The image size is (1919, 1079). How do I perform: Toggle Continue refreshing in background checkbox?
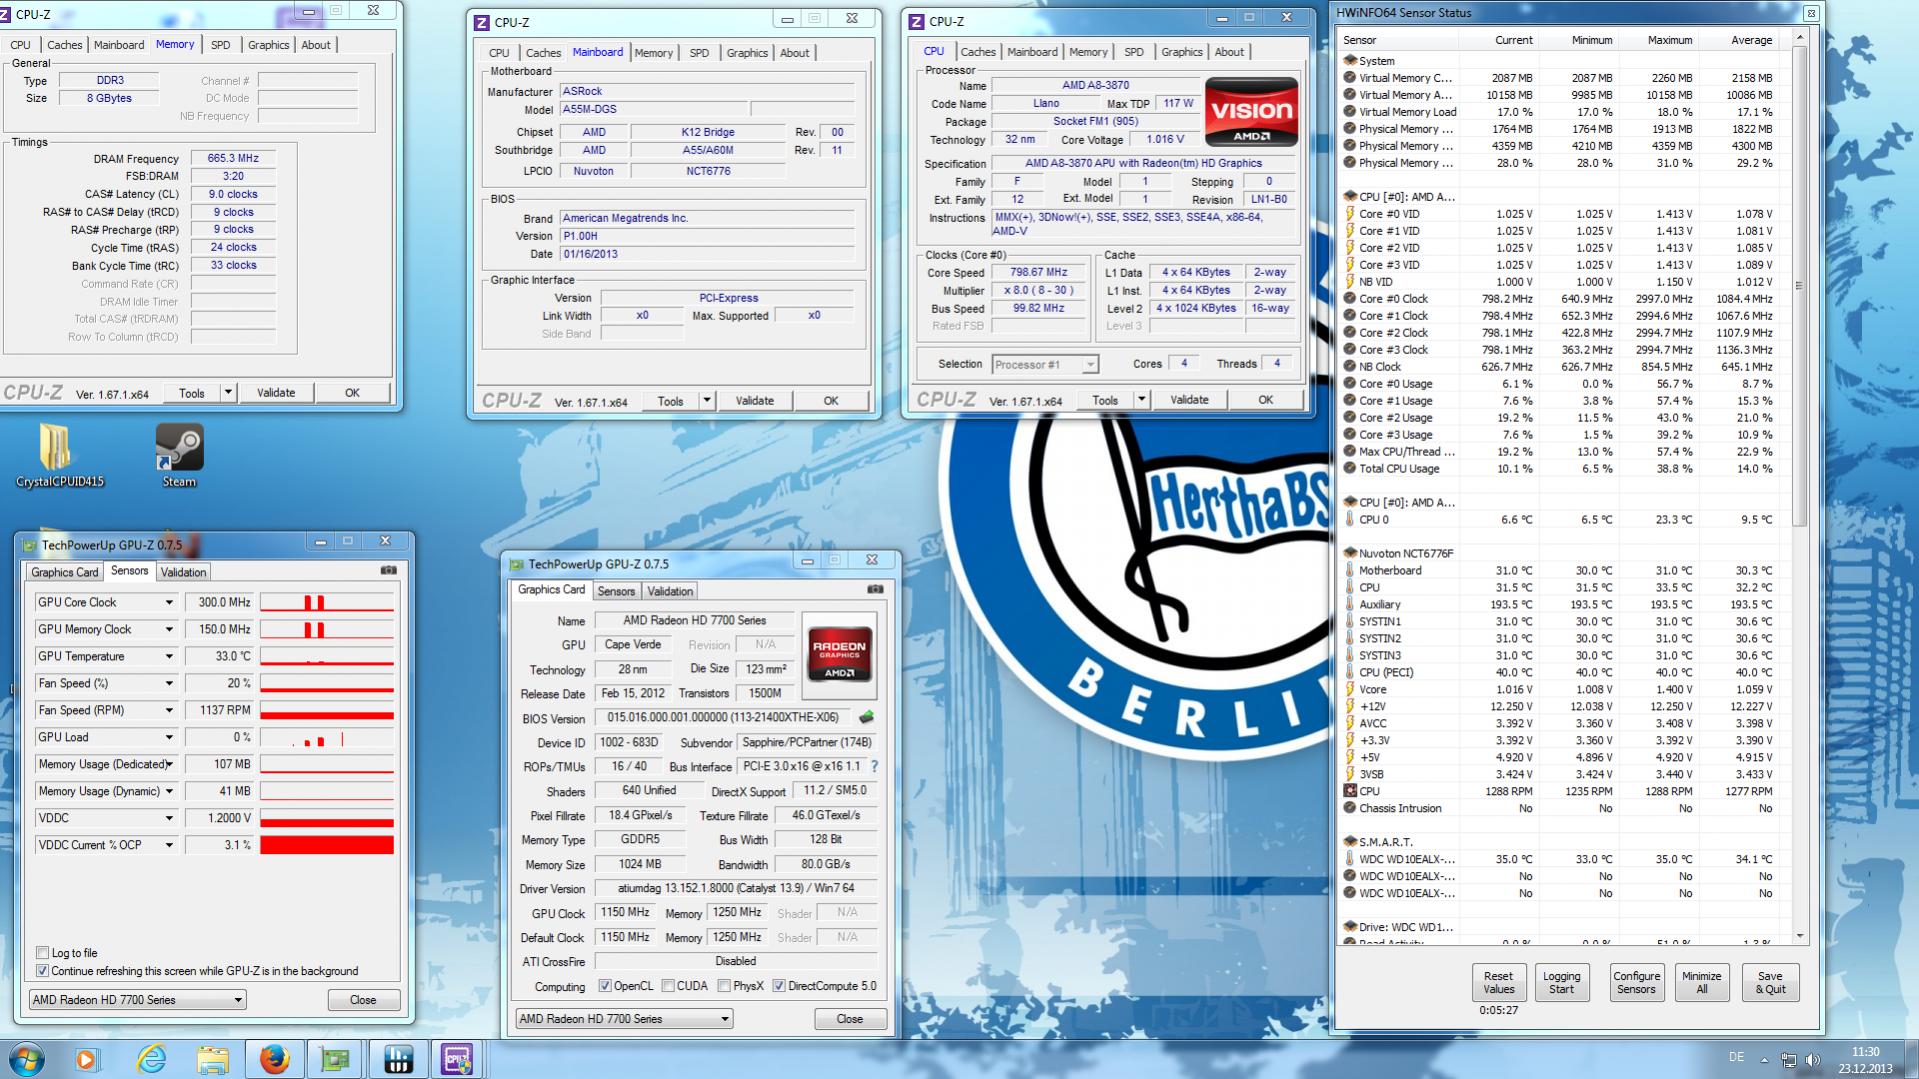tap(42, 971)
